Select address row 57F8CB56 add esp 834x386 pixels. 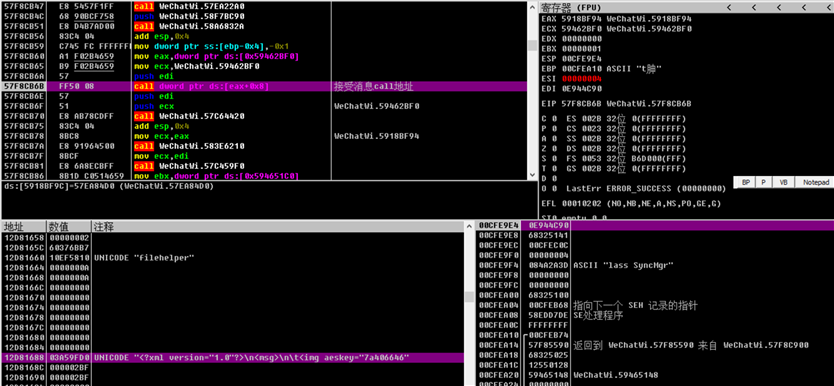[x=264, y=36]
